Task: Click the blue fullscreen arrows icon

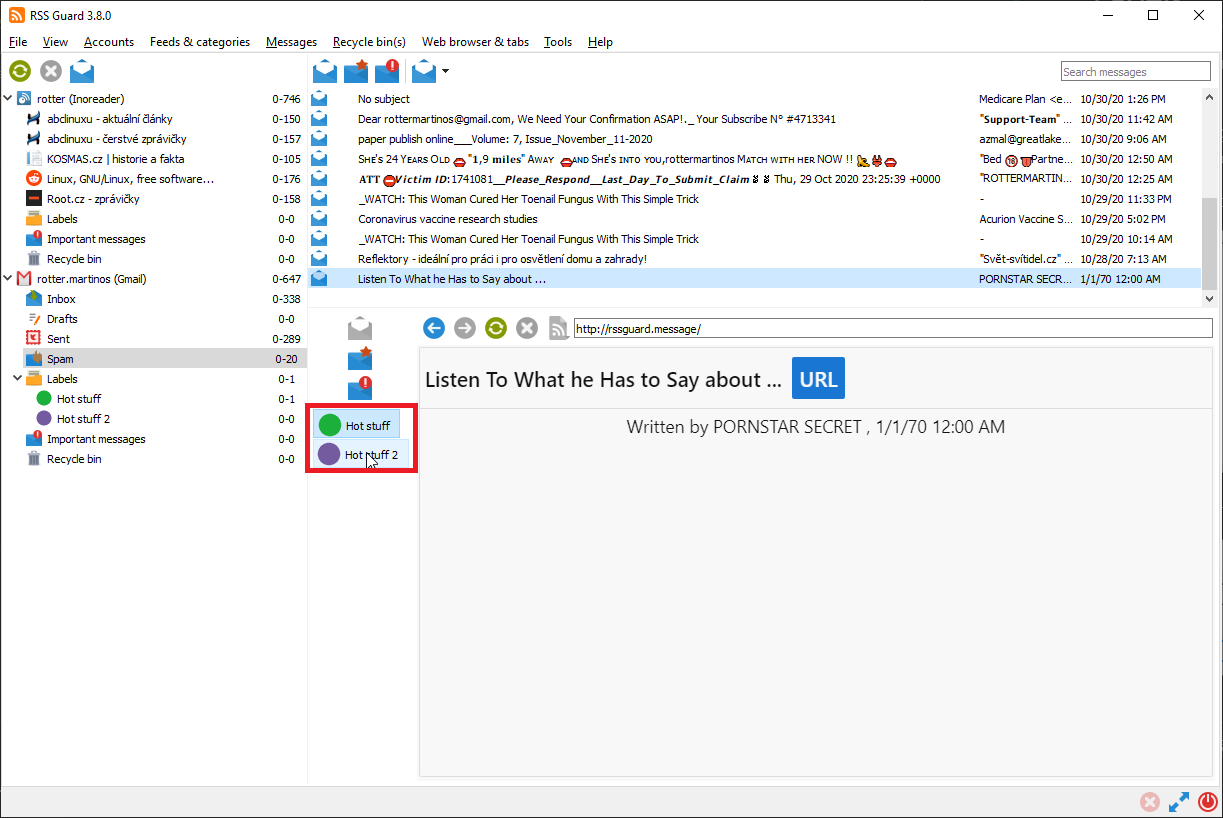Action: coord(1178,802)
